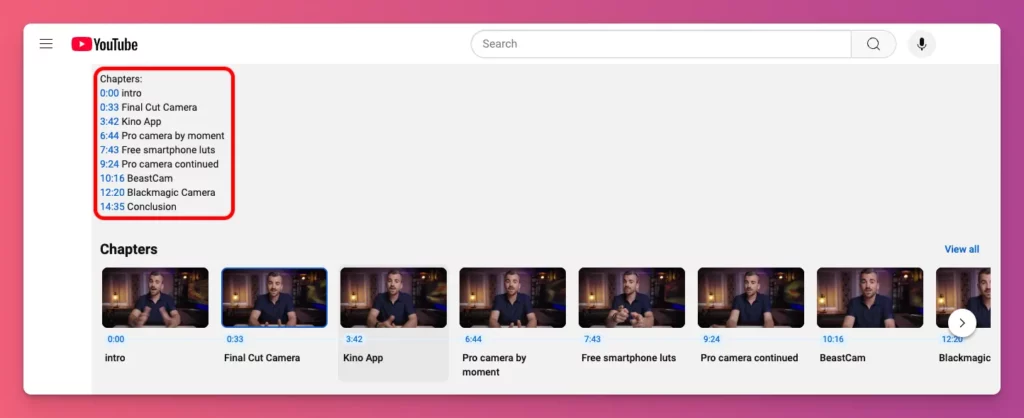1024x418 pixels.
Task: Select the intro chapter thumbnail
Action: (155, 297)
